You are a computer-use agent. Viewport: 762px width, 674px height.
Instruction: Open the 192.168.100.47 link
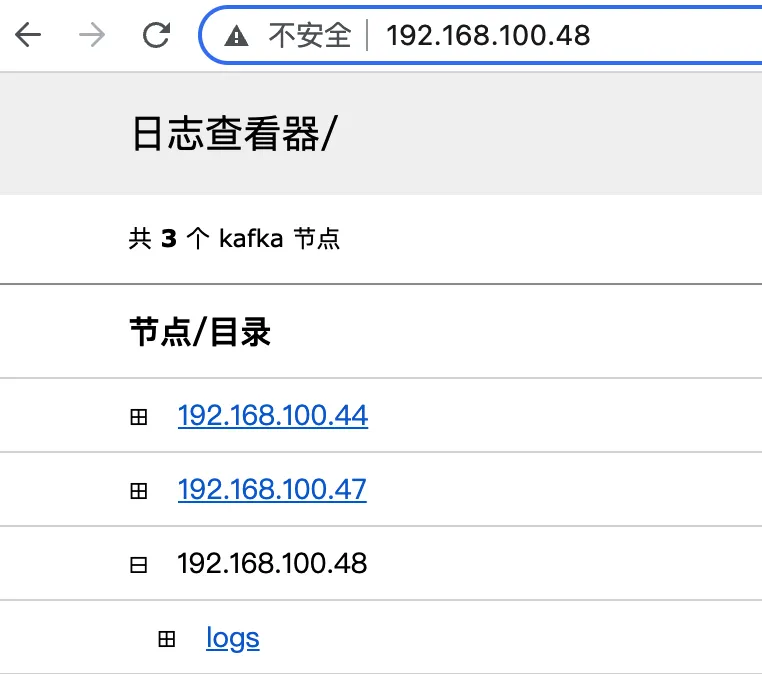pos(272,489)
